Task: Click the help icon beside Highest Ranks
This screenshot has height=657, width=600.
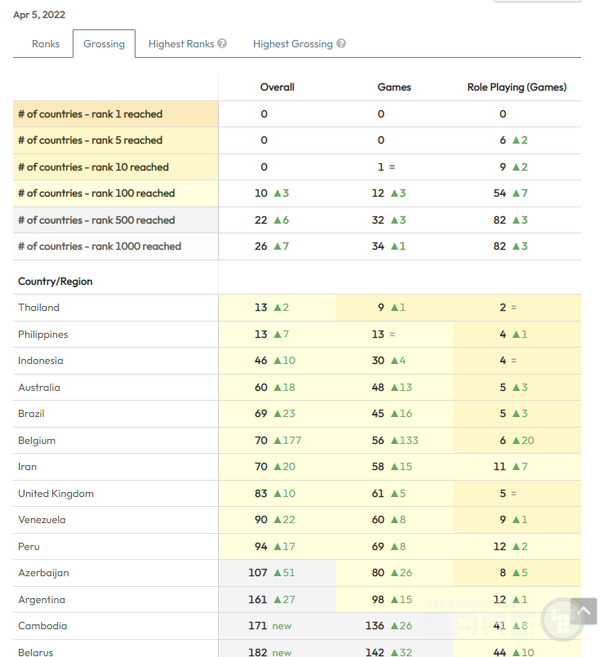Action: pos(222,44)
